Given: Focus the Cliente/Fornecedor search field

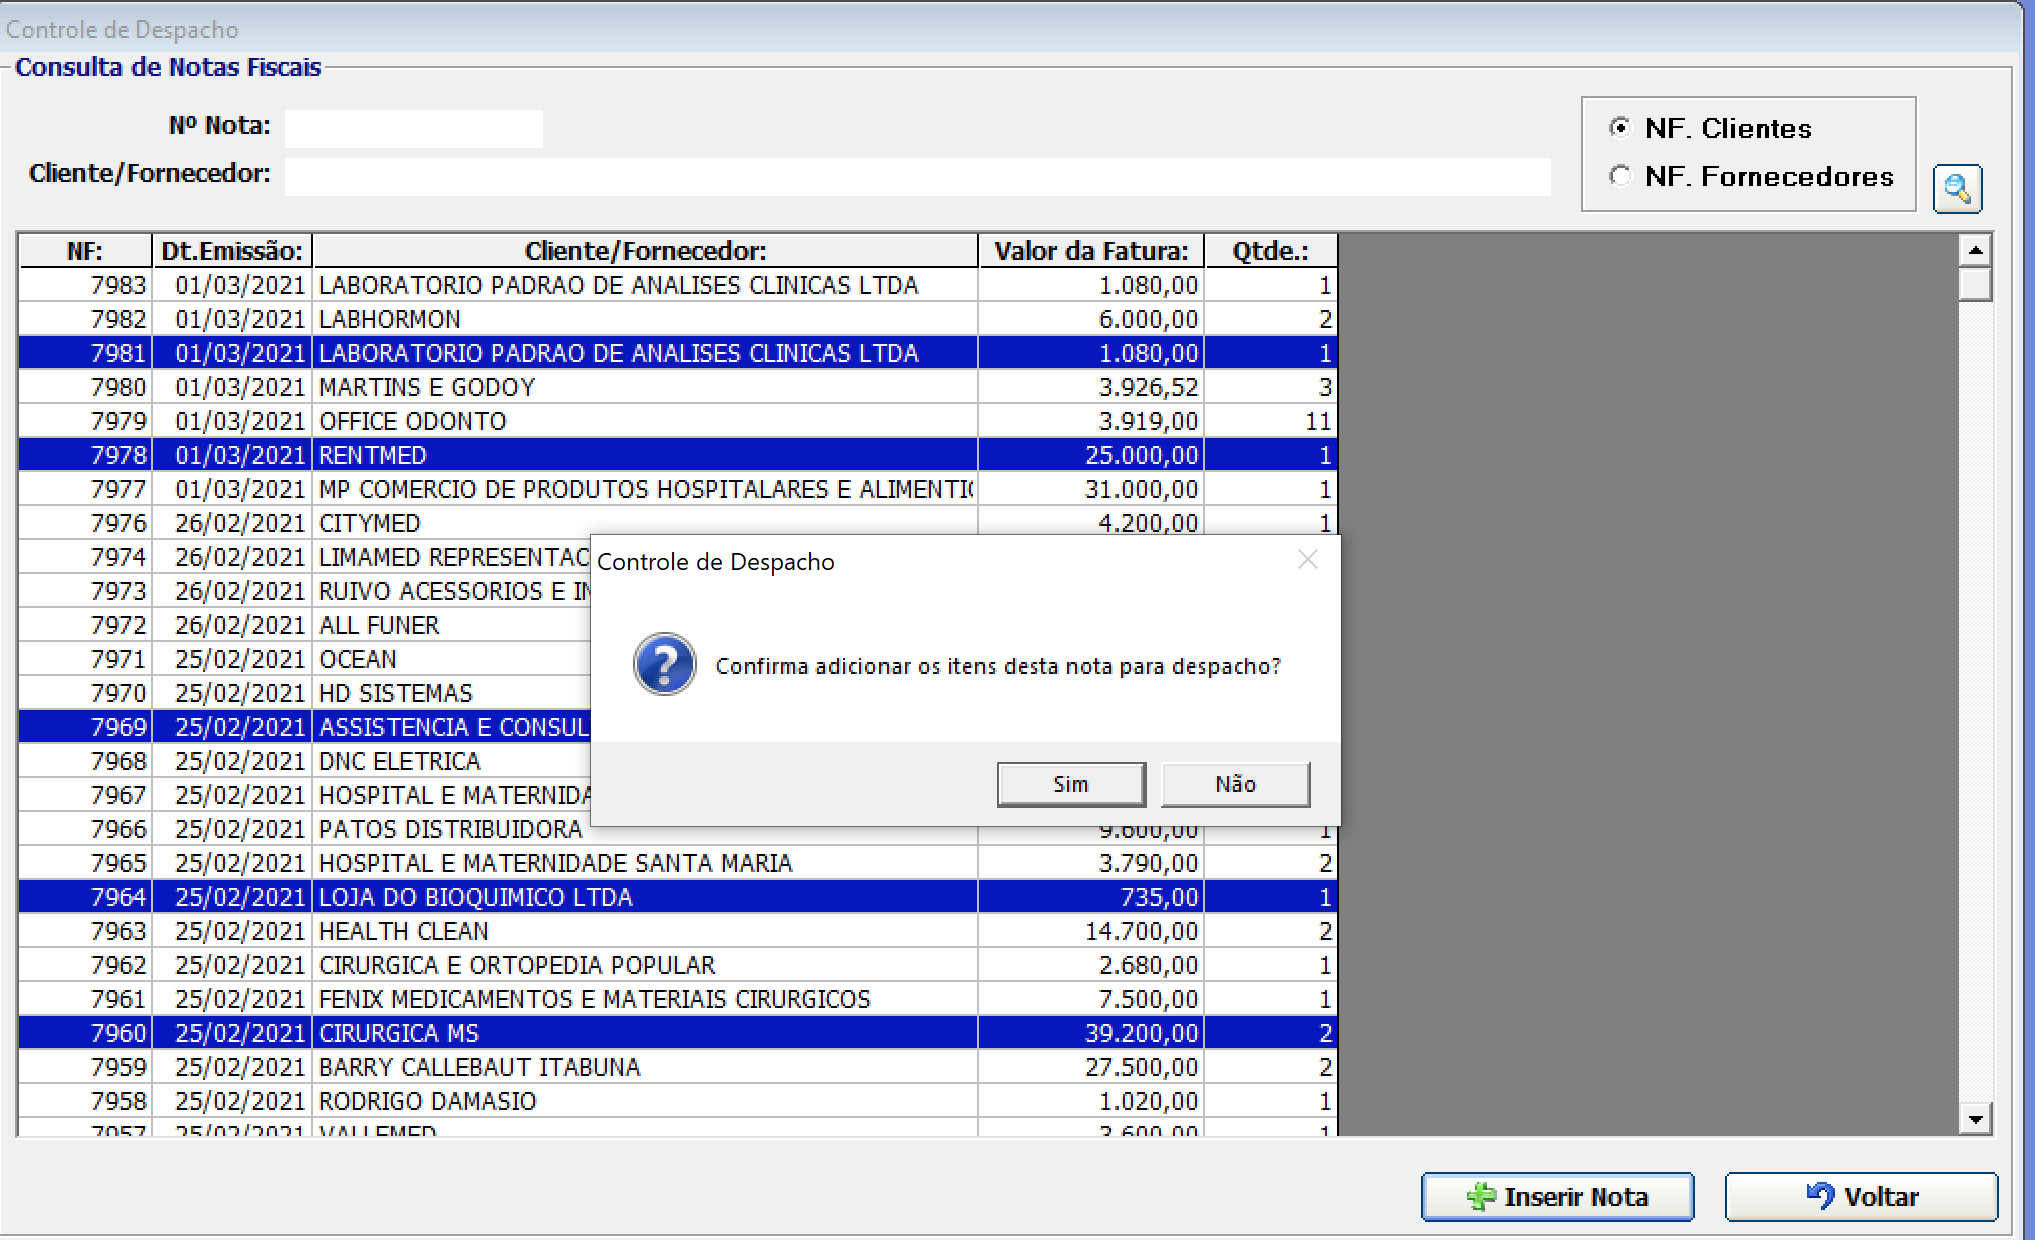Looking at the screenshot, I should click(x=916, y=176).
